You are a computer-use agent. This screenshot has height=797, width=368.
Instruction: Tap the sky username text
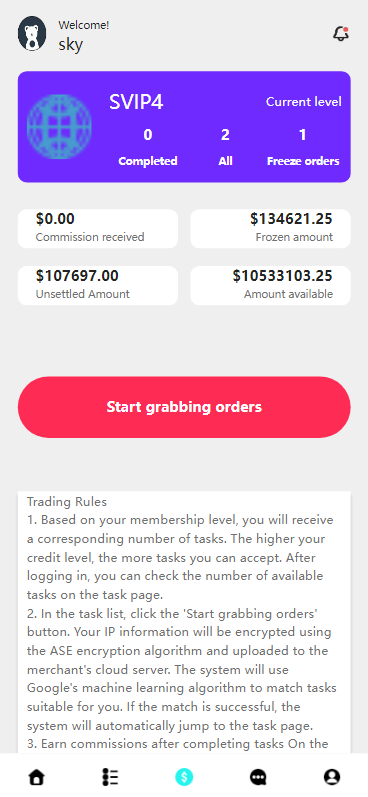point(71,44)
